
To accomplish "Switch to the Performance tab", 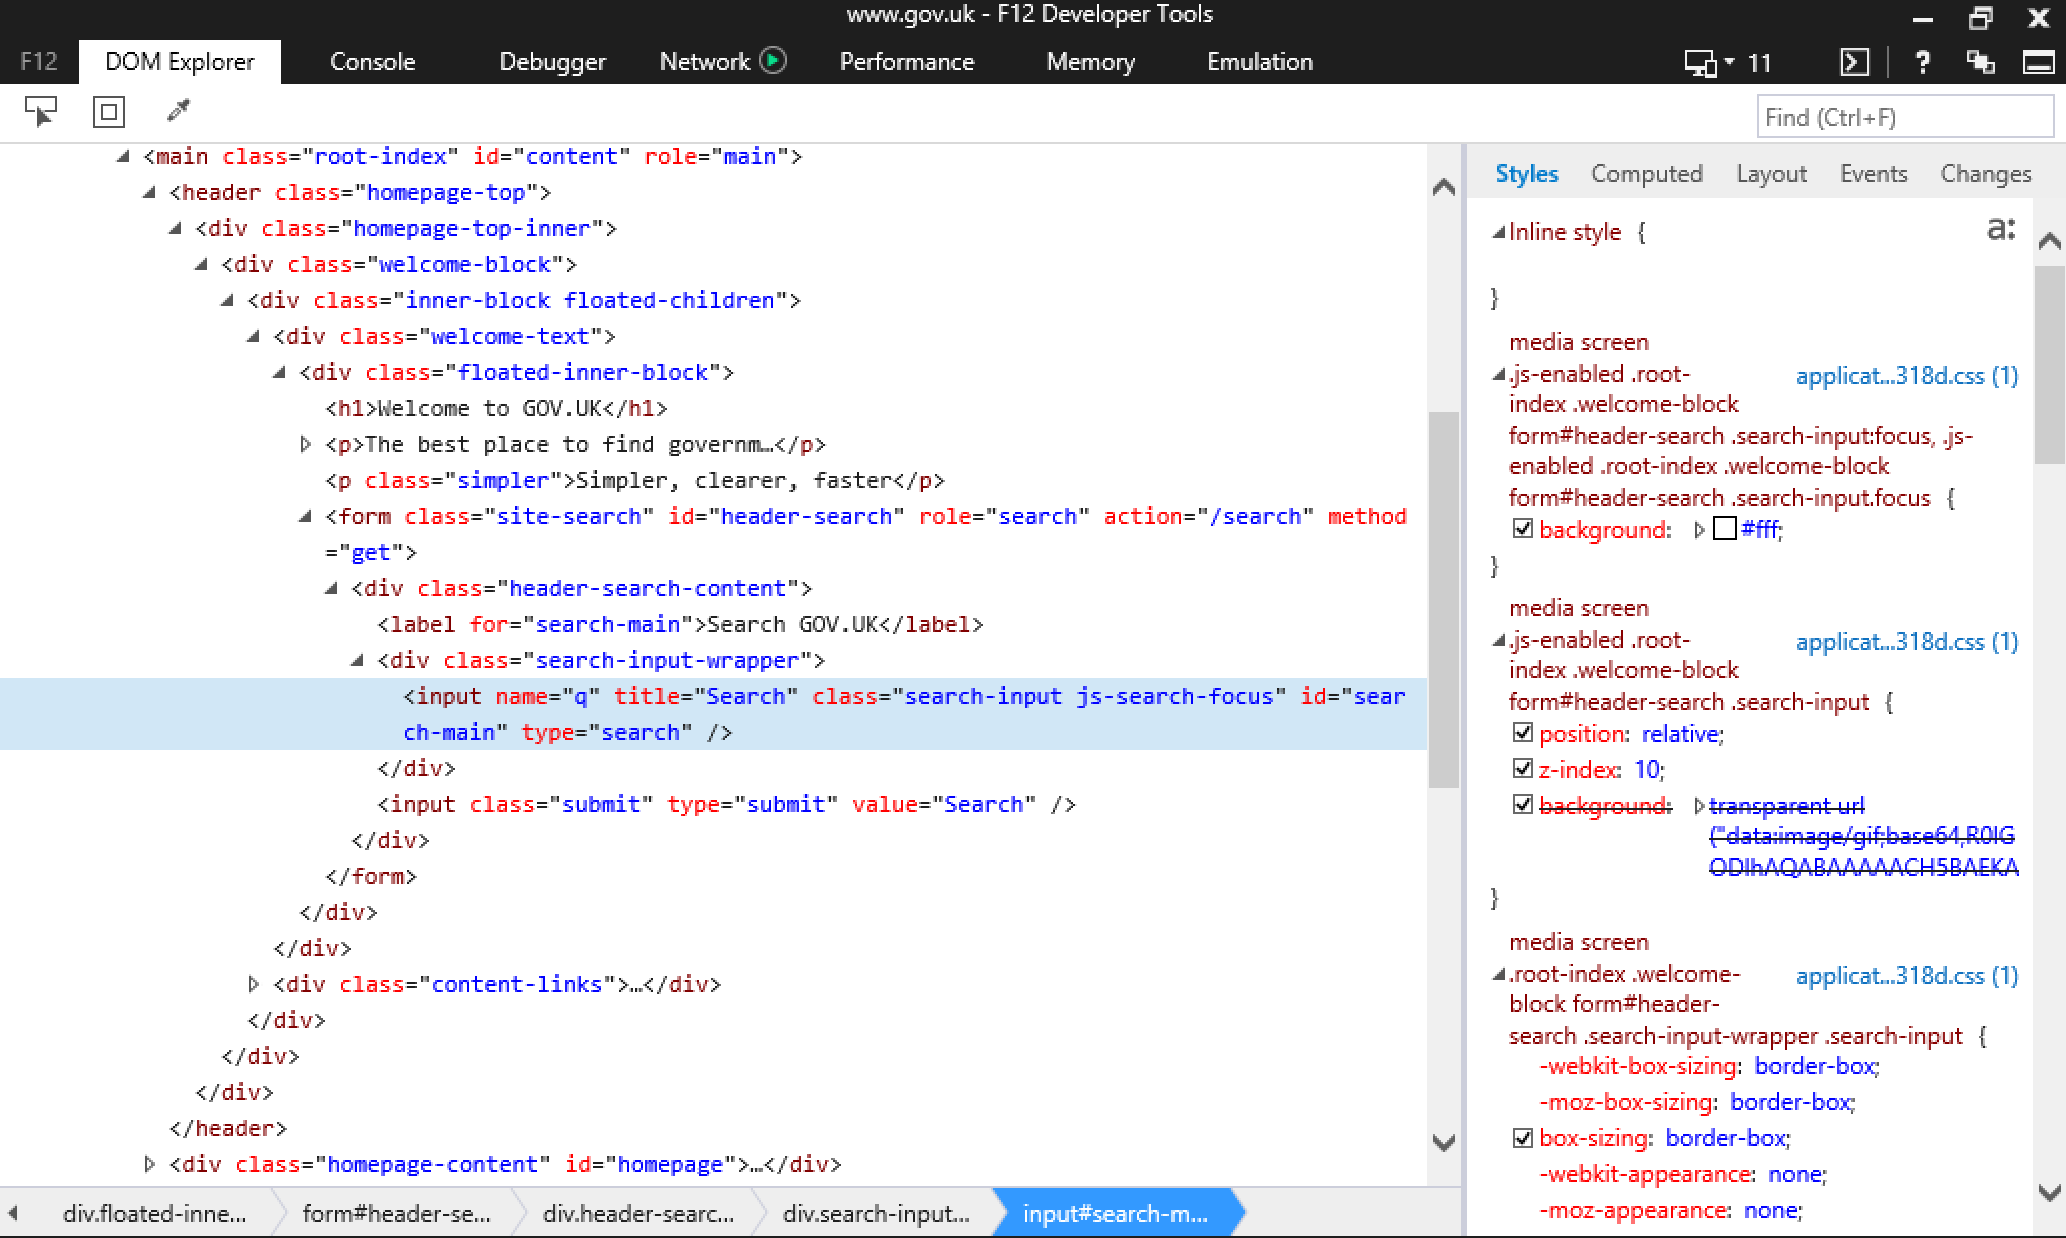I will click(x=906, y=62).
